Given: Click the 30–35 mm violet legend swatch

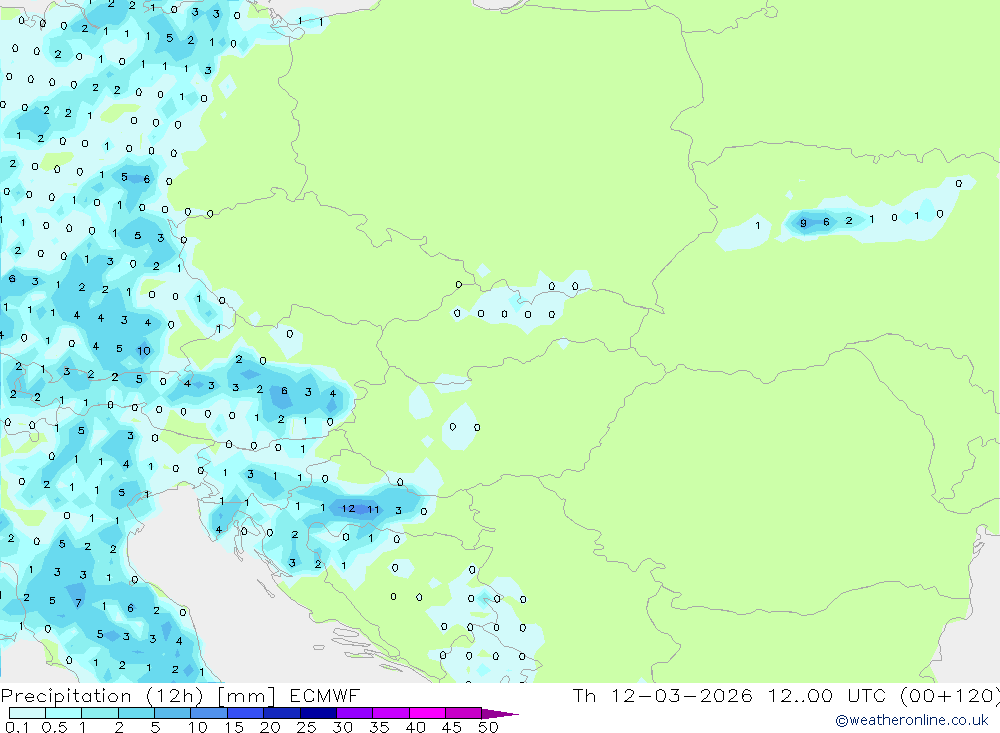Looking at the screenshot, I should pos(355,713).
